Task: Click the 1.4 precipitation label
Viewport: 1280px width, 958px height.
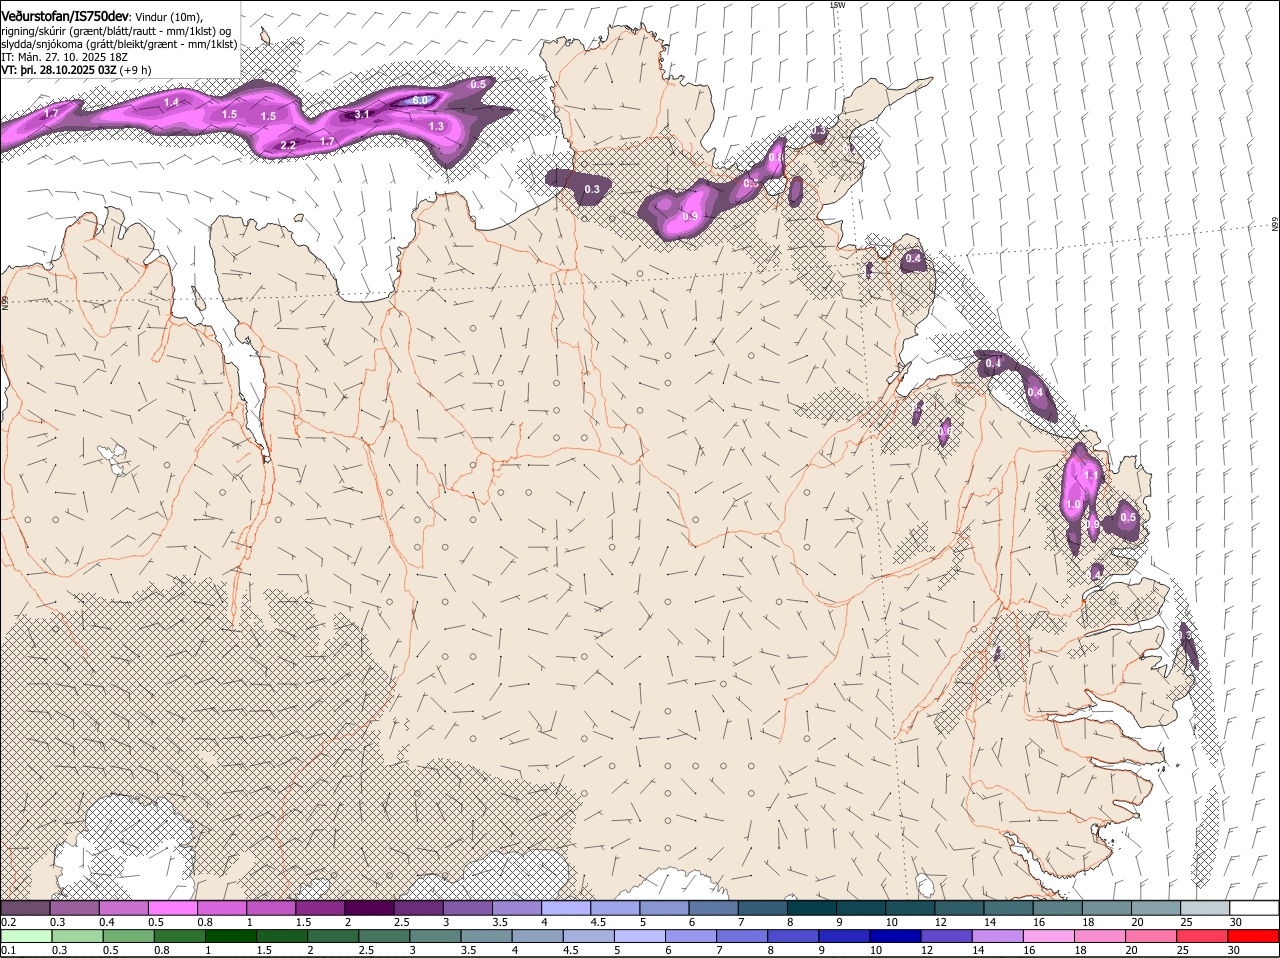Action: coord(171,102)
